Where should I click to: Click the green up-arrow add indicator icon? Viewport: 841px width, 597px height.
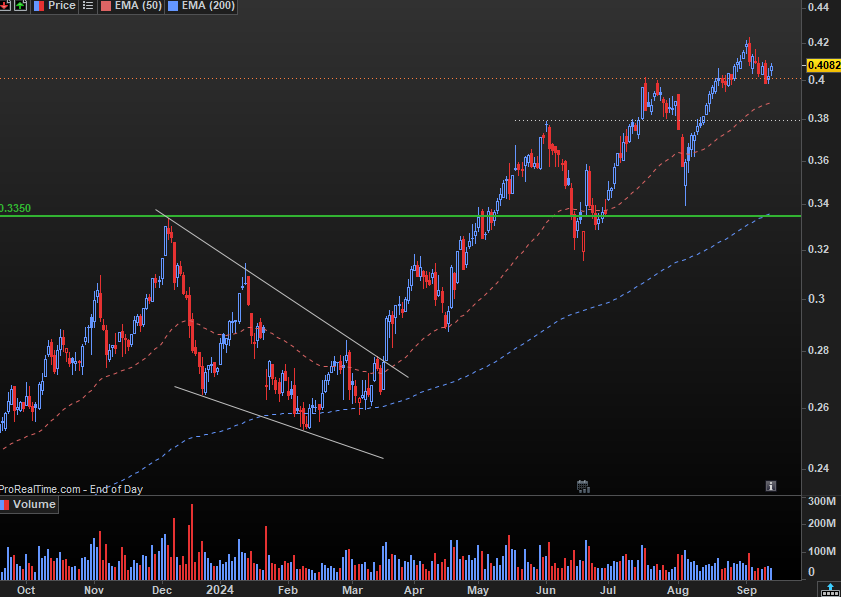[20, 6]
